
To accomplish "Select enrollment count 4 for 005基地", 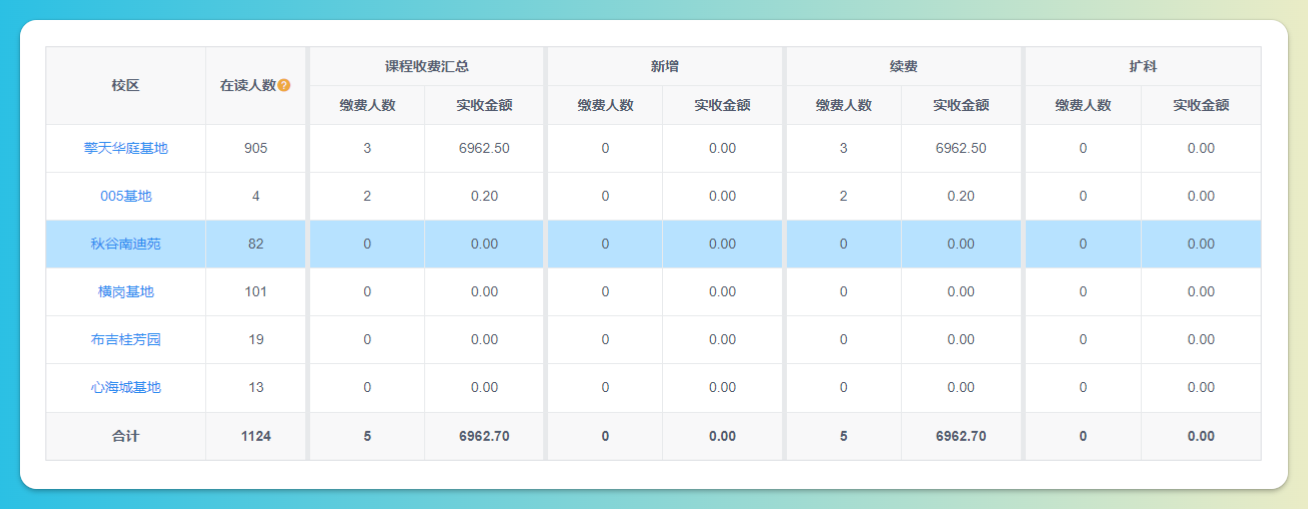I will pyautogui.click(x=256, y=196).
